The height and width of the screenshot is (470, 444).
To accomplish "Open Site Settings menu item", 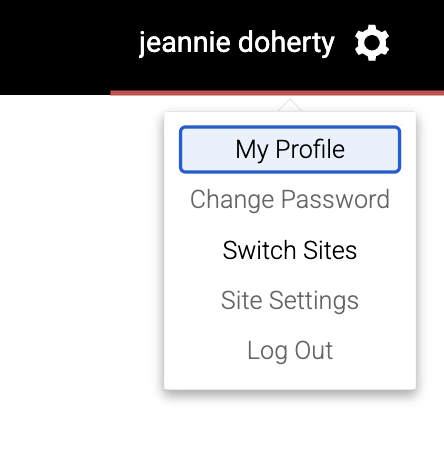I will point(290,300).
